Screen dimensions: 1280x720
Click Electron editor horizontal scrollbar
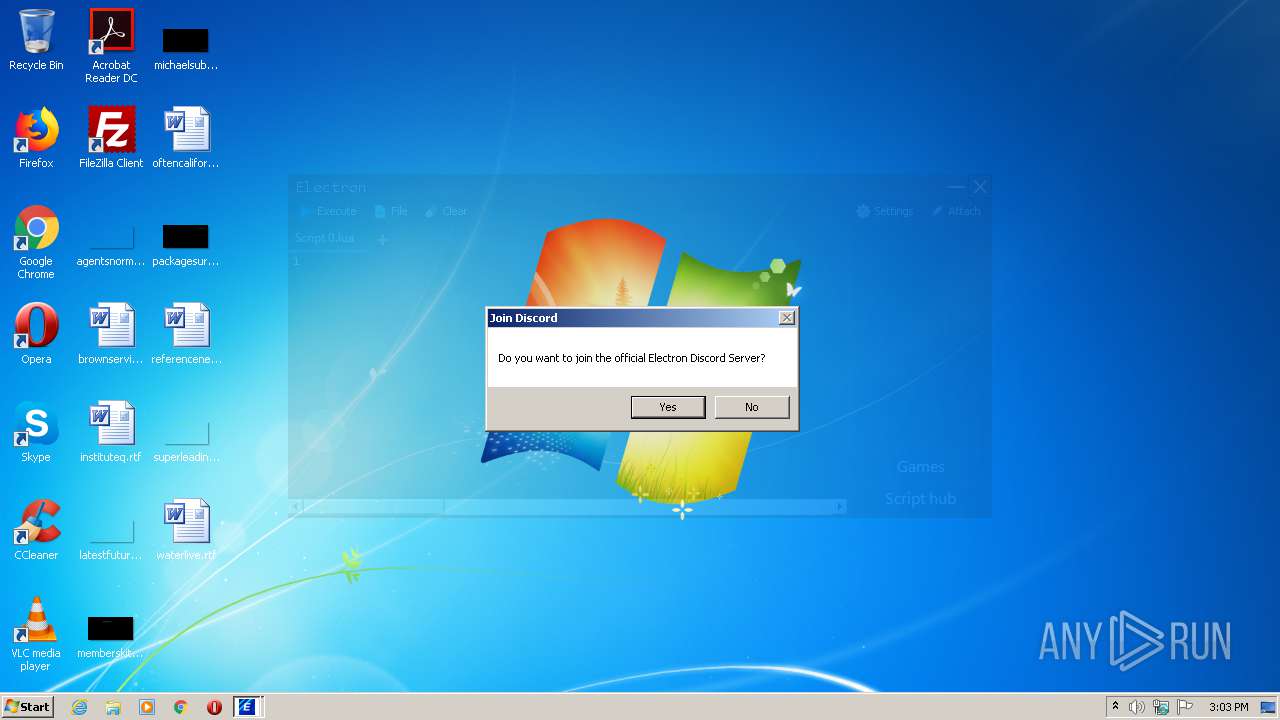568,507
